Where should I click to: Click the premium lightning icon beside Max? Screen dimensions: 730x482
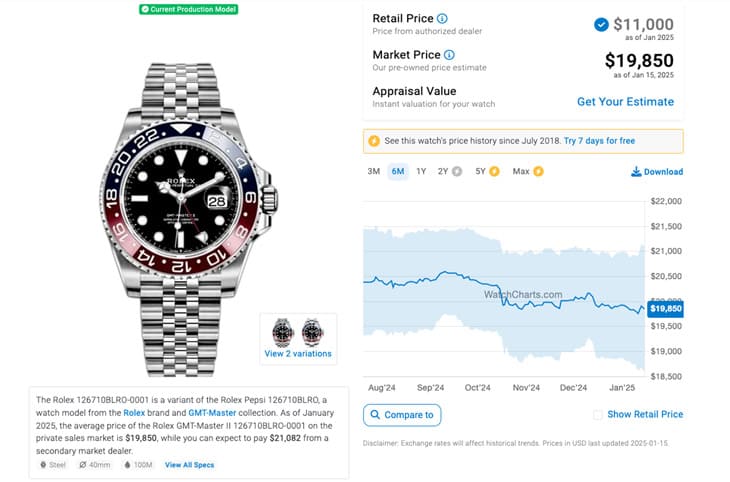(x=538, y=171)
